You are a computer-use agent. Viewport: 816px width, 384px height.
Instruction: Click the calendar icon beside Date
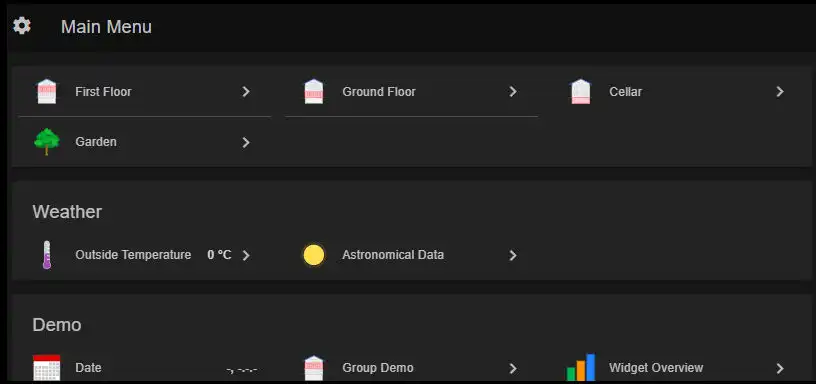click(47, 368)
